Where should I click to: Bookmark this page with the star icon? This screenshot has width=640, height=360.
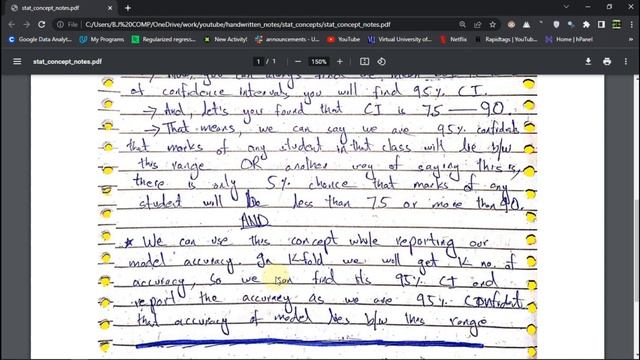[493, 24]
